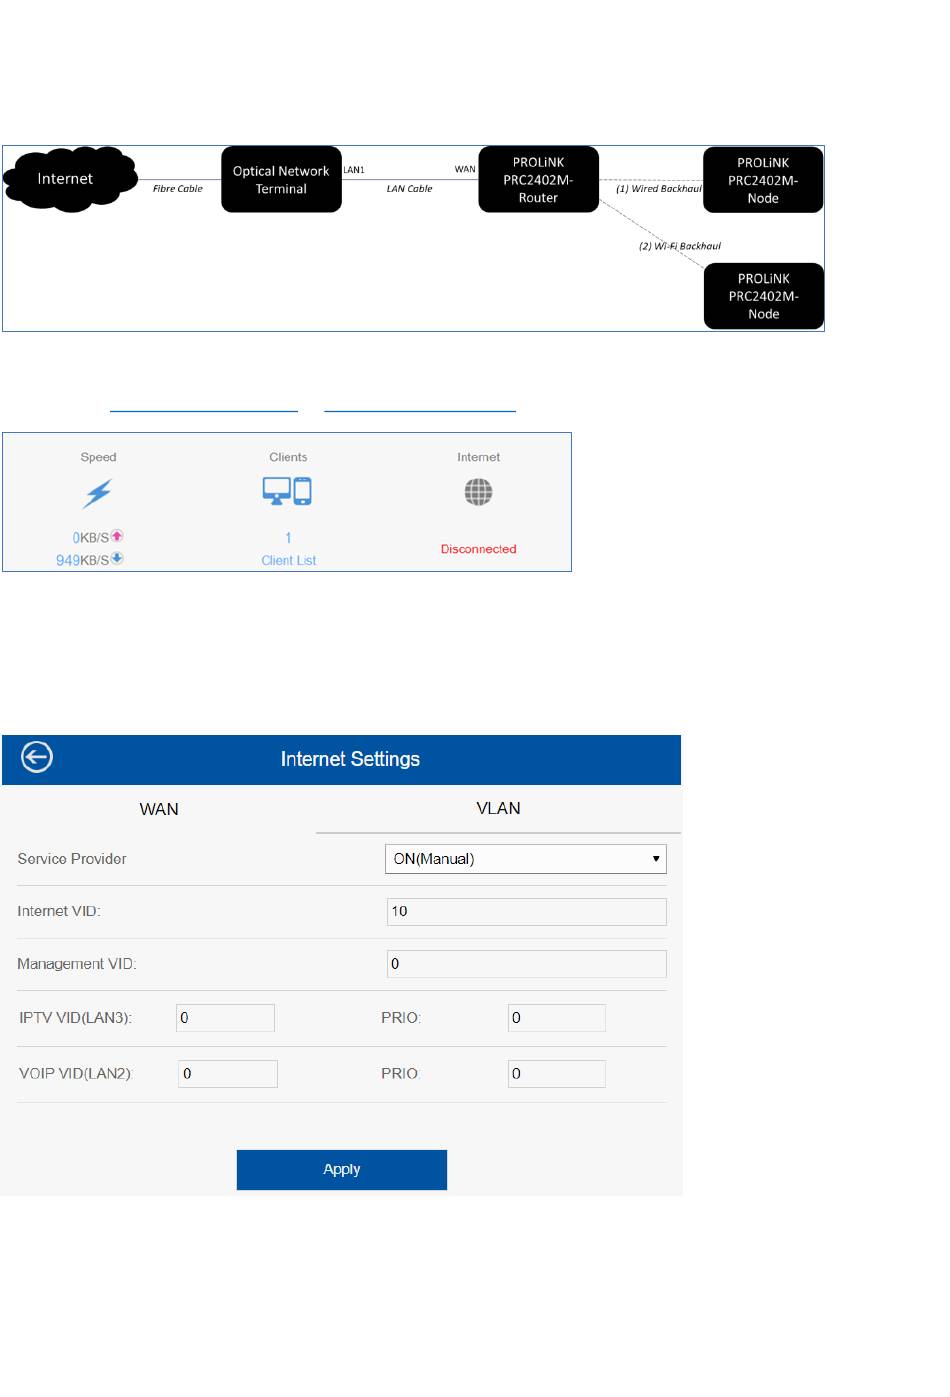Click the Management VID input field
The height and width of the screenshot is (1397, 950).
click(526, 964)
